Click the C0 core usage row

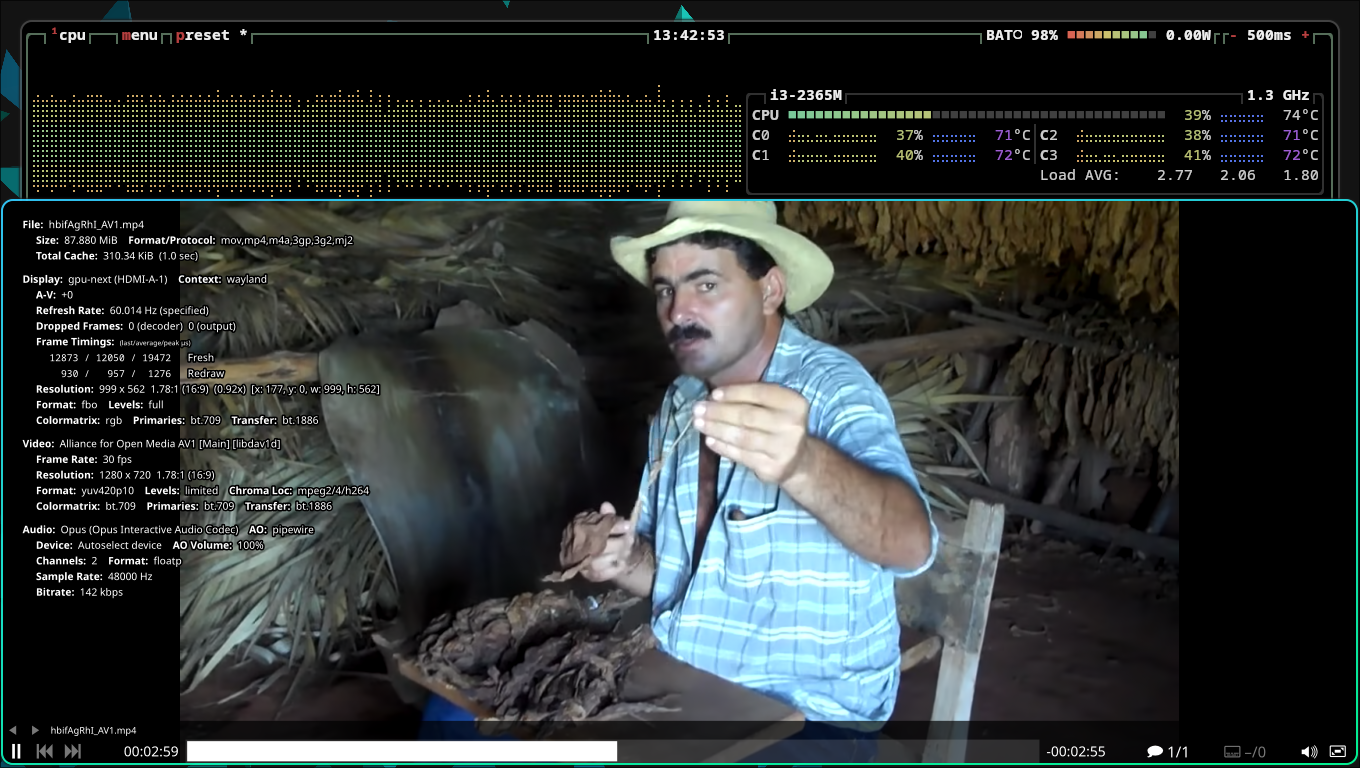pyautogui.click(x=891, y=135)
